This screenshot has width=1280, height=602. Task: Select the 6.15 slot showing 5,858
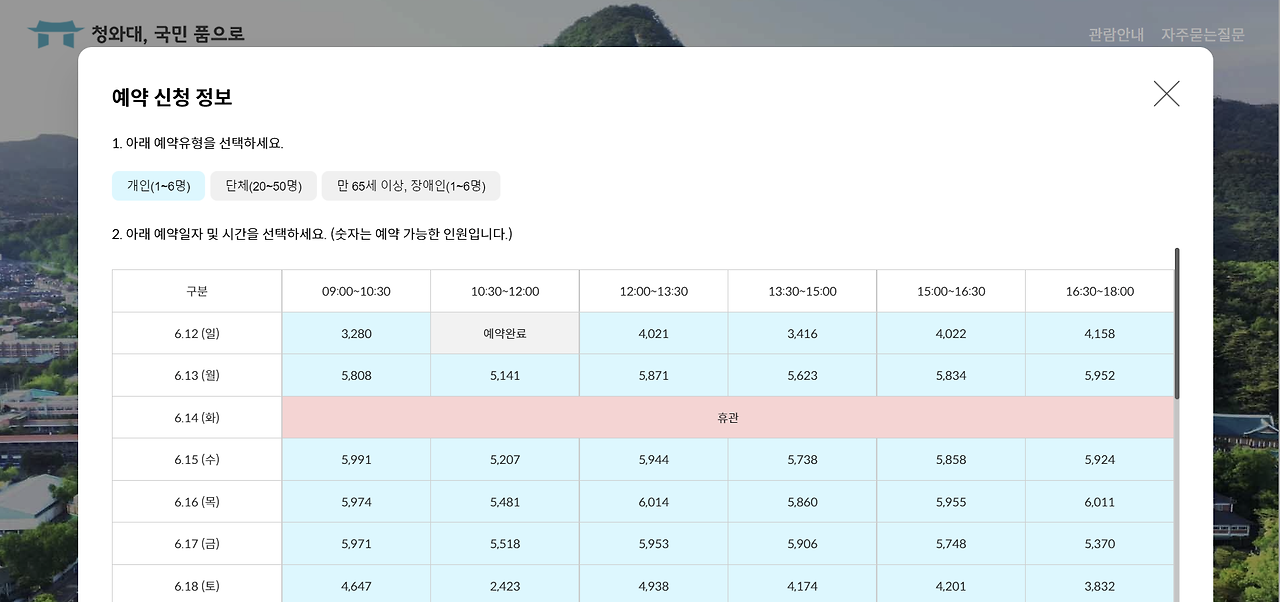point(951,460)
